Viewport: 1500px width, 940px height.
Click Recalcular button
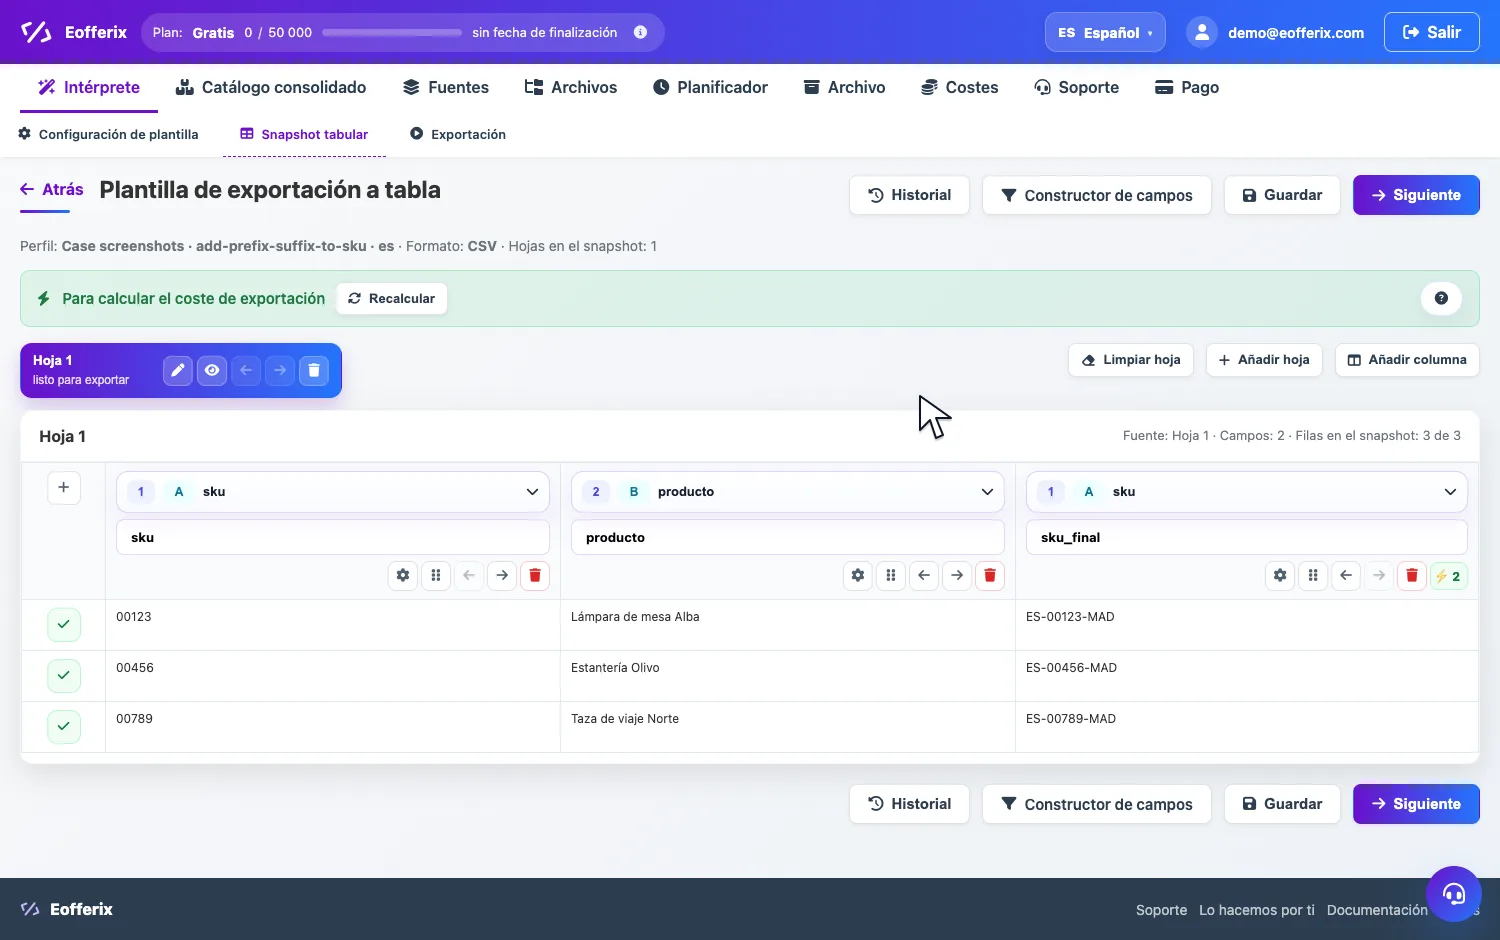click(x=392, y=298)
